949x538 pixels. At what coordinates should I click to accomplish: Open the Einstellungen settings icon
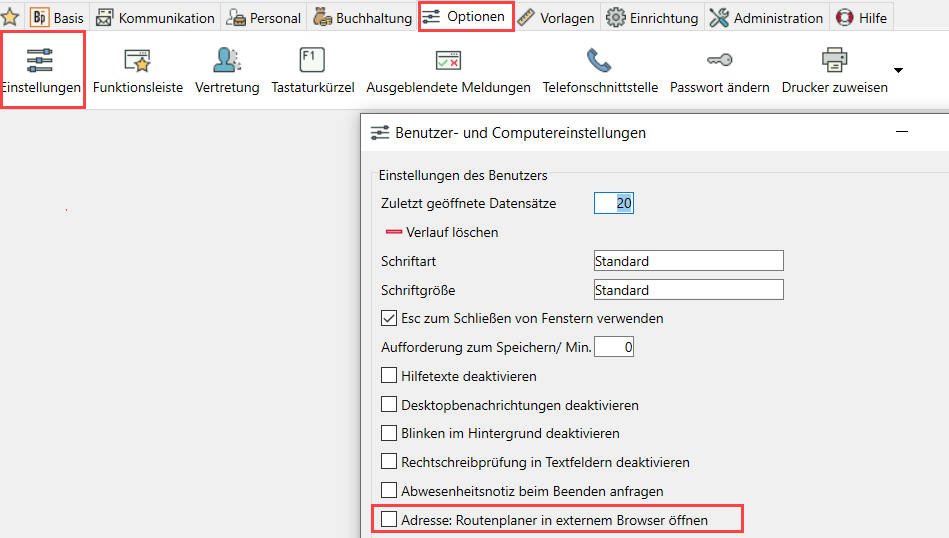[41, 62]
